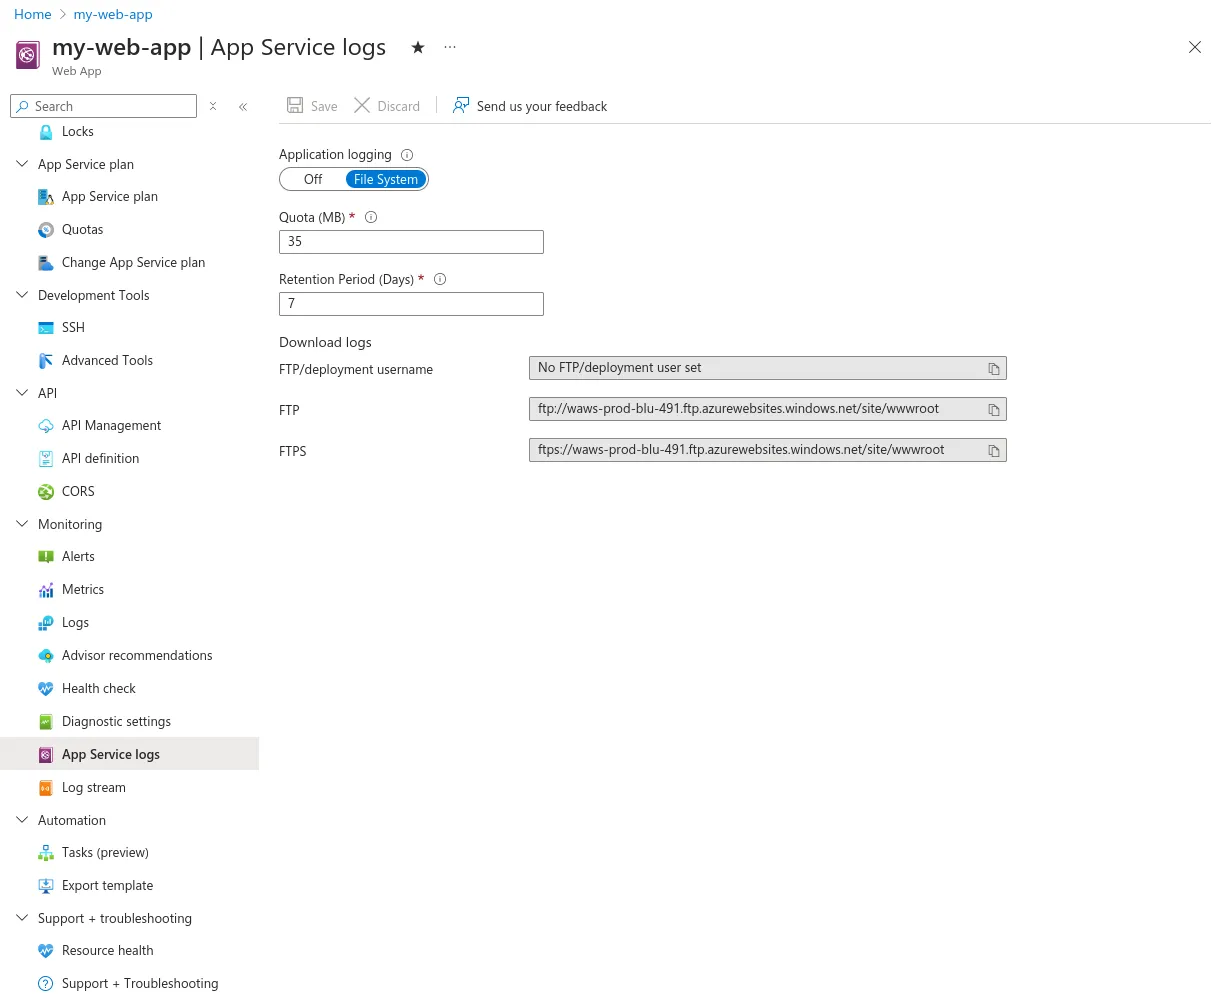Click the Save button
This screenshot has height=999, width=1229.
click(312, 106)
